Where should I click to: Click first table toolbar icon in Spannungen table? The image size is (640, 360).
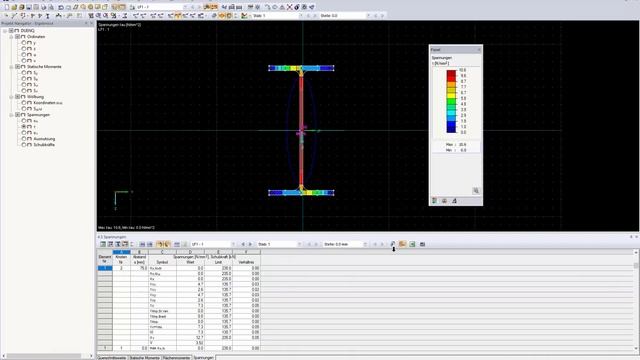(x=103, y=244)
